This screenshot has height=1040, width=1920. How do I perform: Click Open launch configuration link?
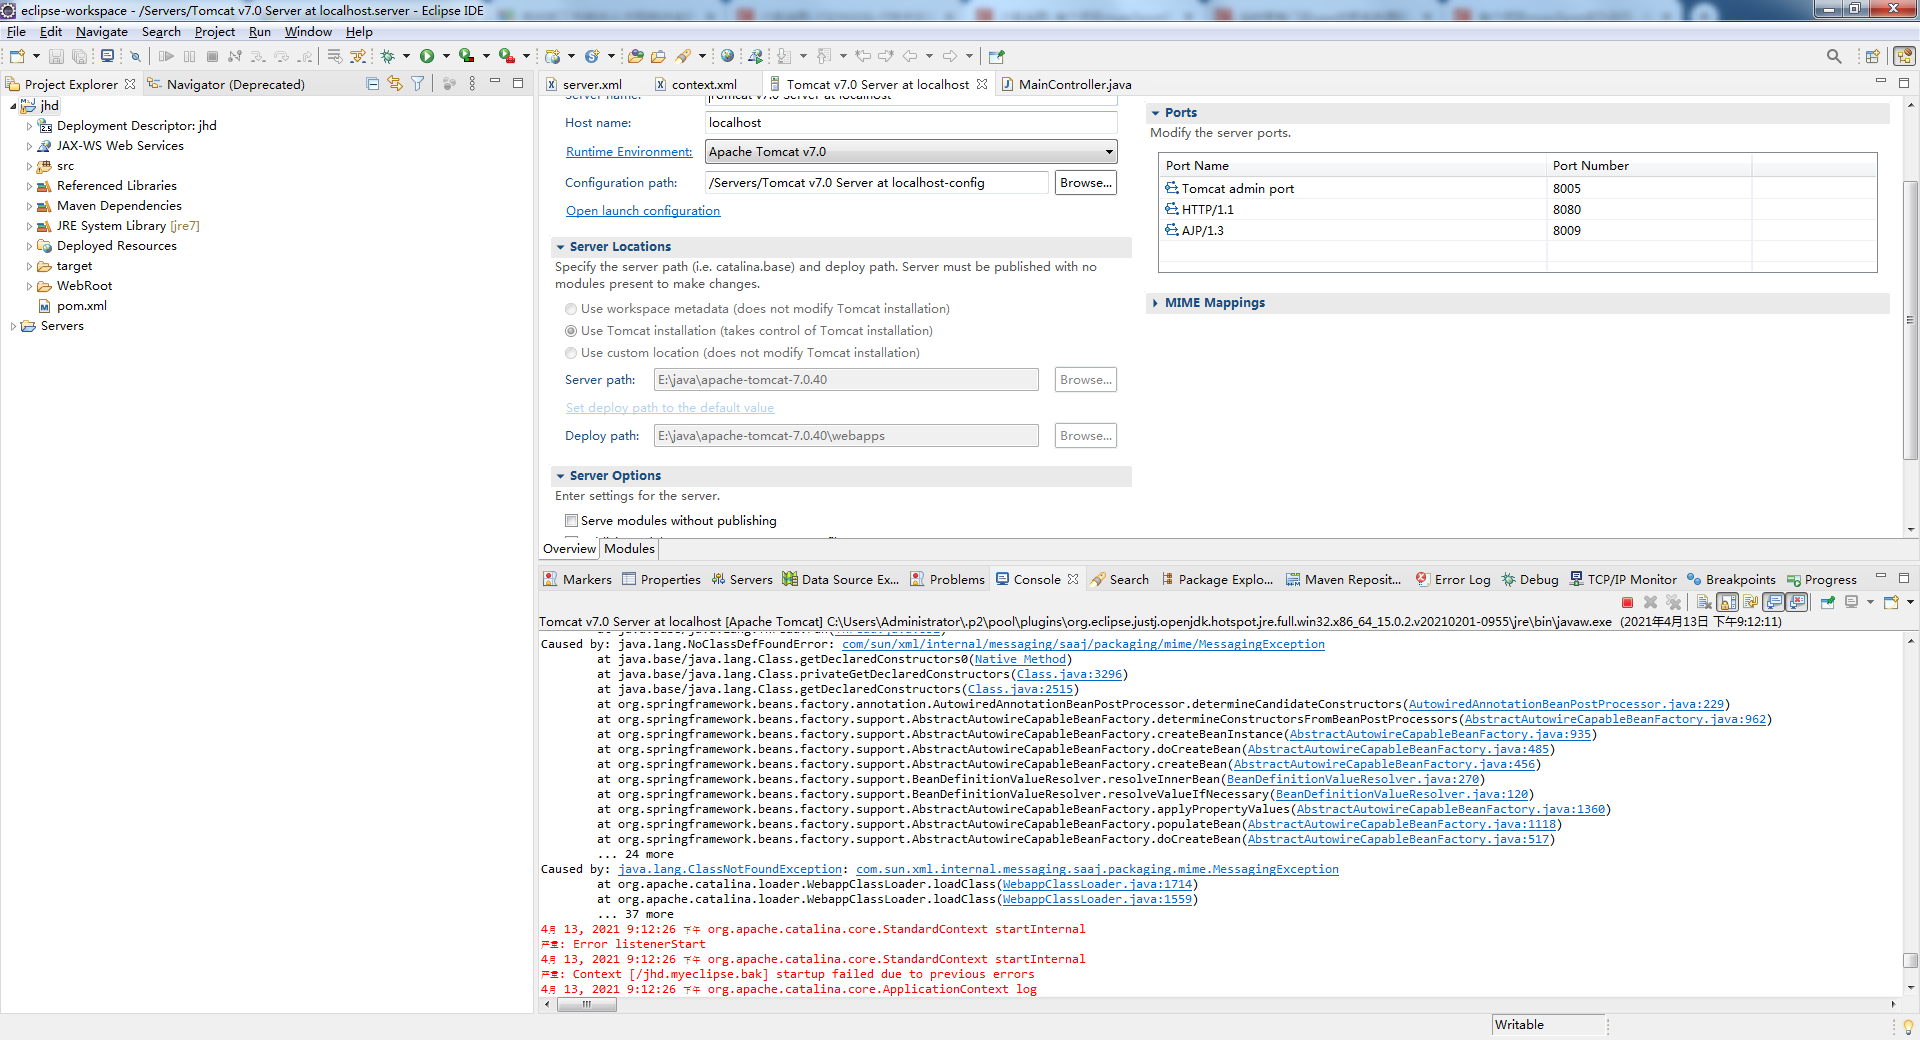click(643, 211)
